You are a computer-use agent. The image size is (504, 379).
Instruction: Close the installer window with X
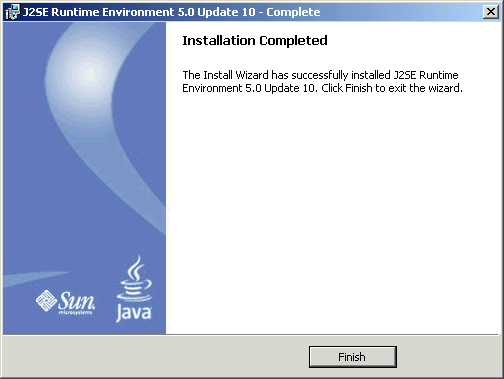click(491, 12)
